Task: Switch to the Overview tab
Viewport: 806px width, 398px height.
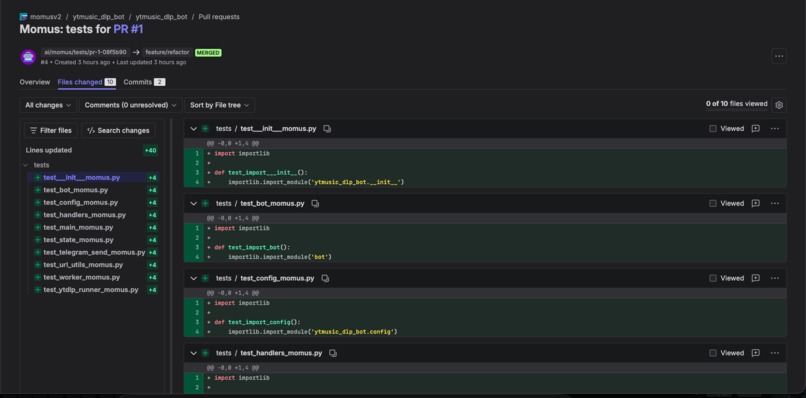Action: [35, 82]
